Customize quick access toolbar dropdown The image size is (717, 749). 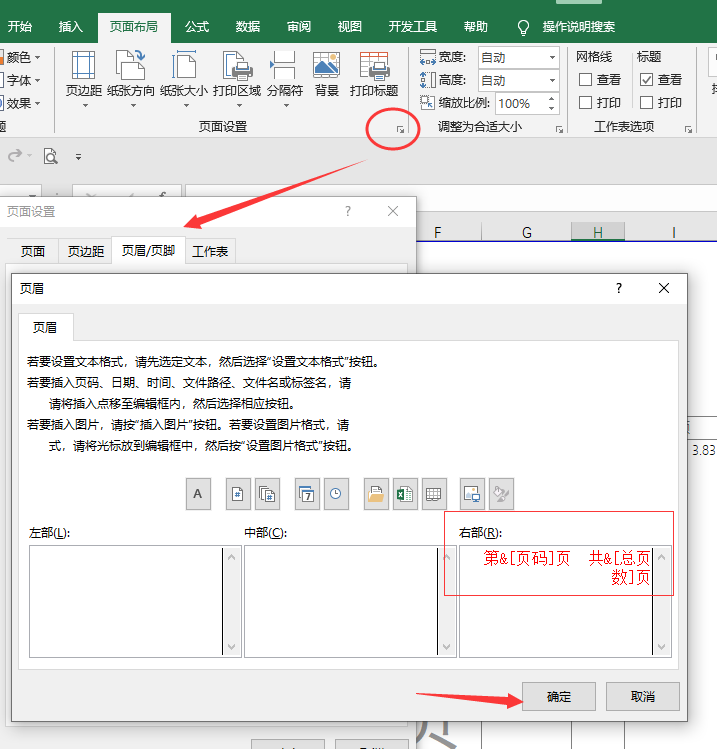pyautogui.click(x=78, y=156)
